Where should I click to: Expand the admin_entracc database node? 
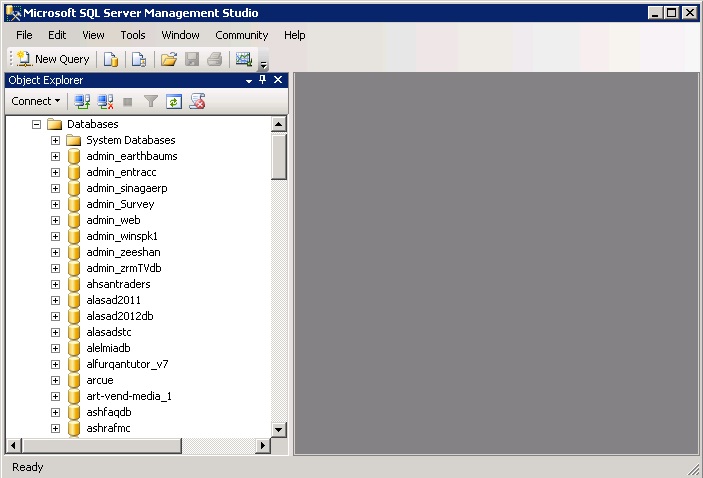coord(55,173)
